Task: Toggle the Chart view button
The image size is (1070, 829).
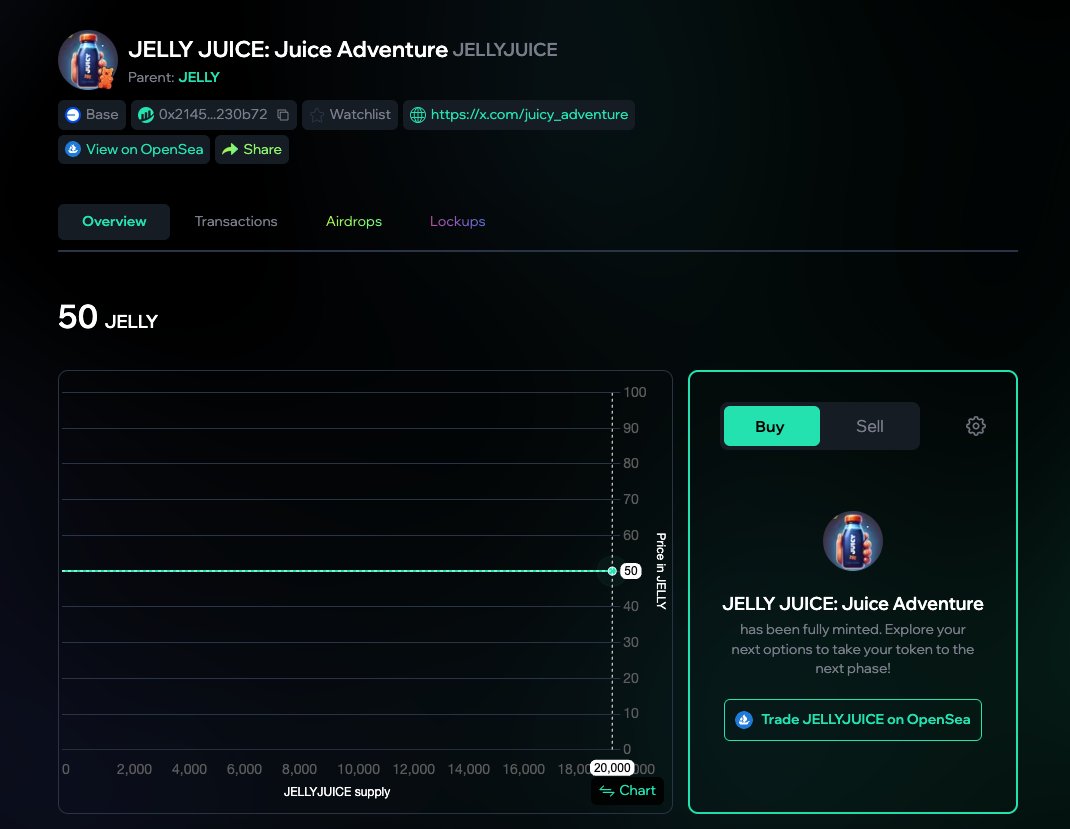Action: 627,791
